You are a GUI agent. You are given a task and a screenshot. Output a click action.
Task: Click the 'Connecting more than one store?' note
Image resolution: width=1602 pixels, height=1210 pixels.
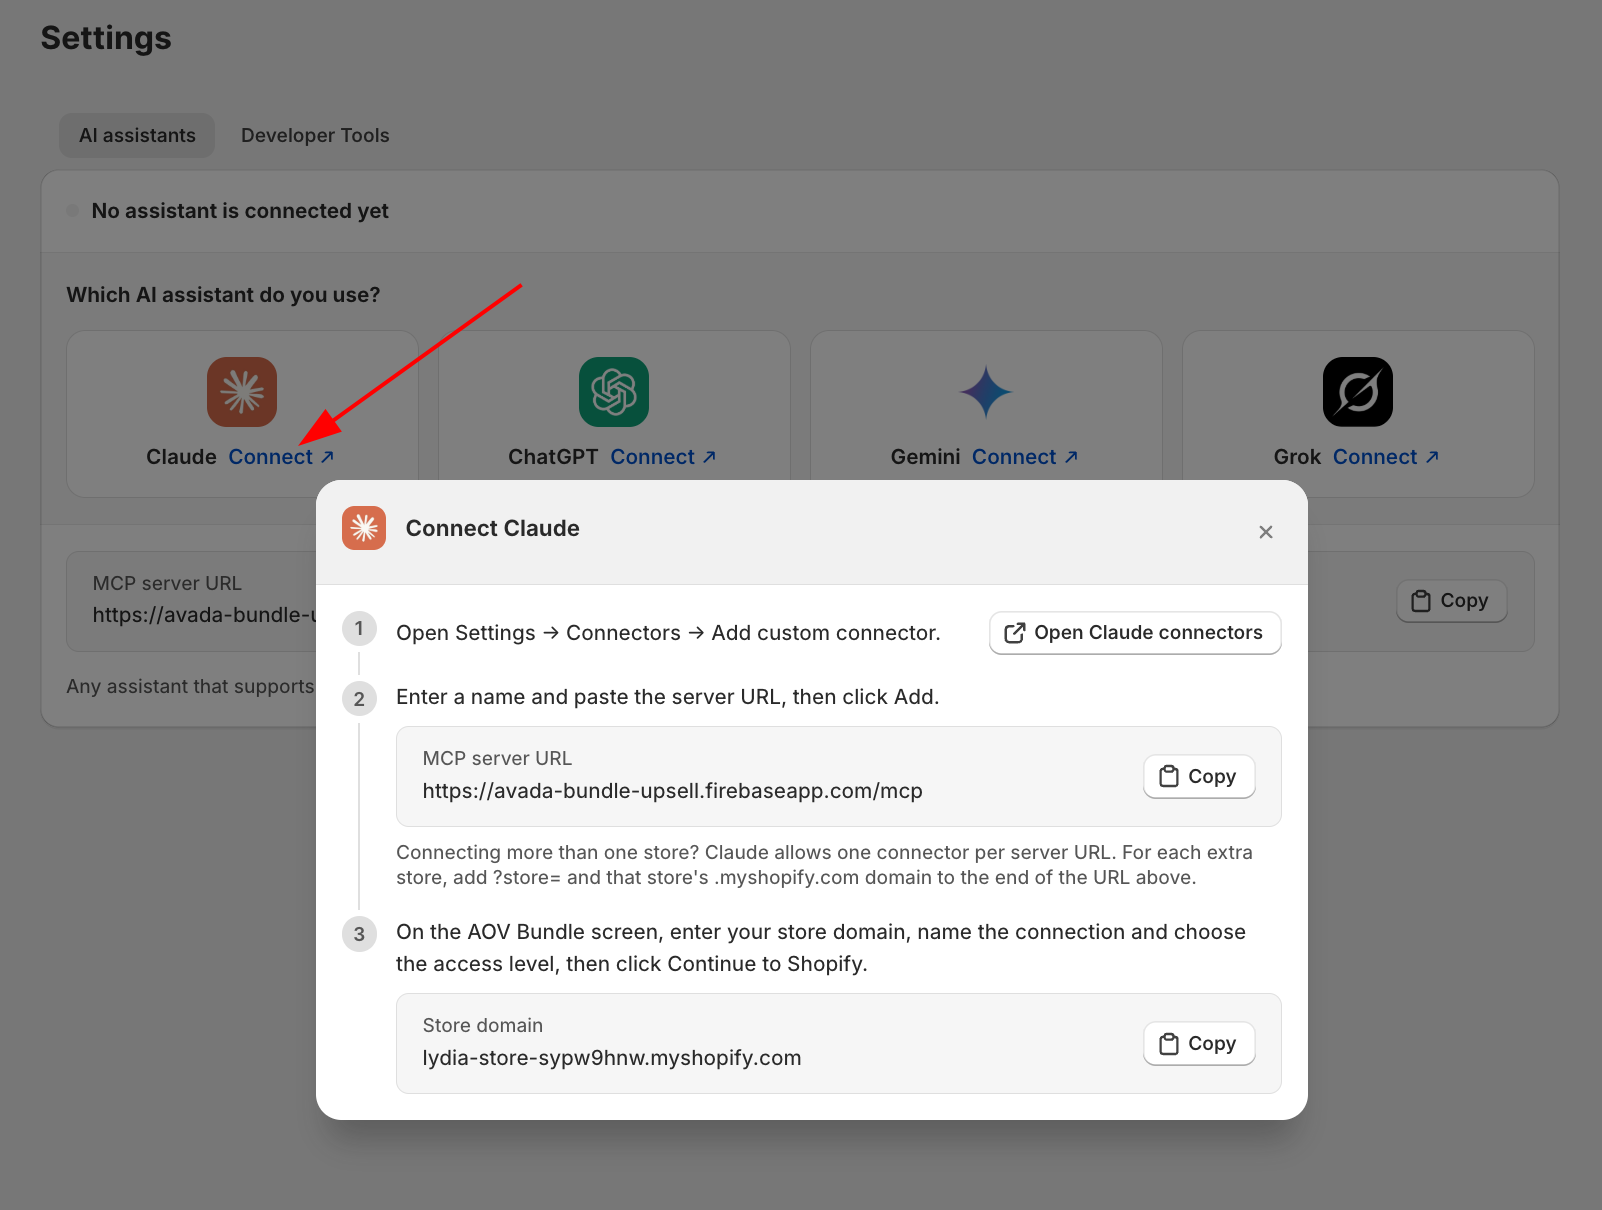(824, 865)
